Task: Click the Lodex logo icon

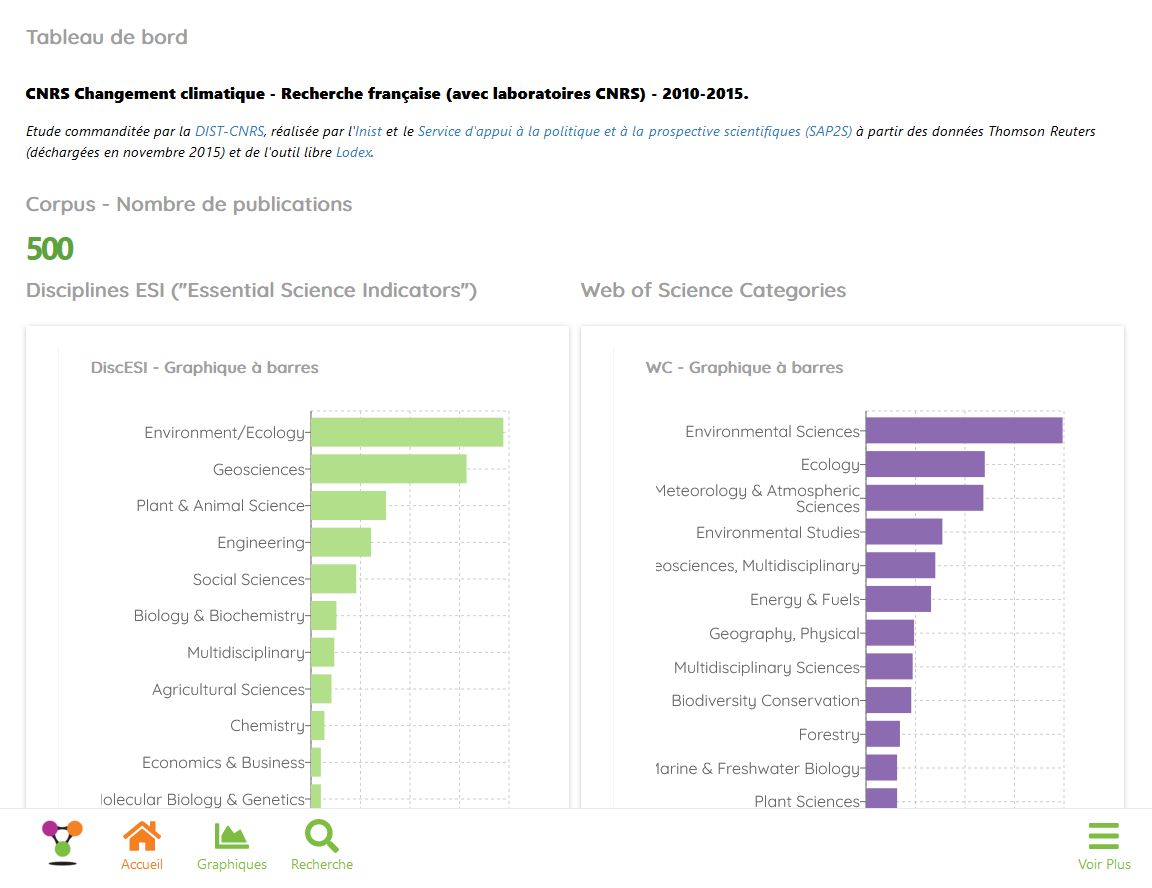Action: (x=62, y=842)
